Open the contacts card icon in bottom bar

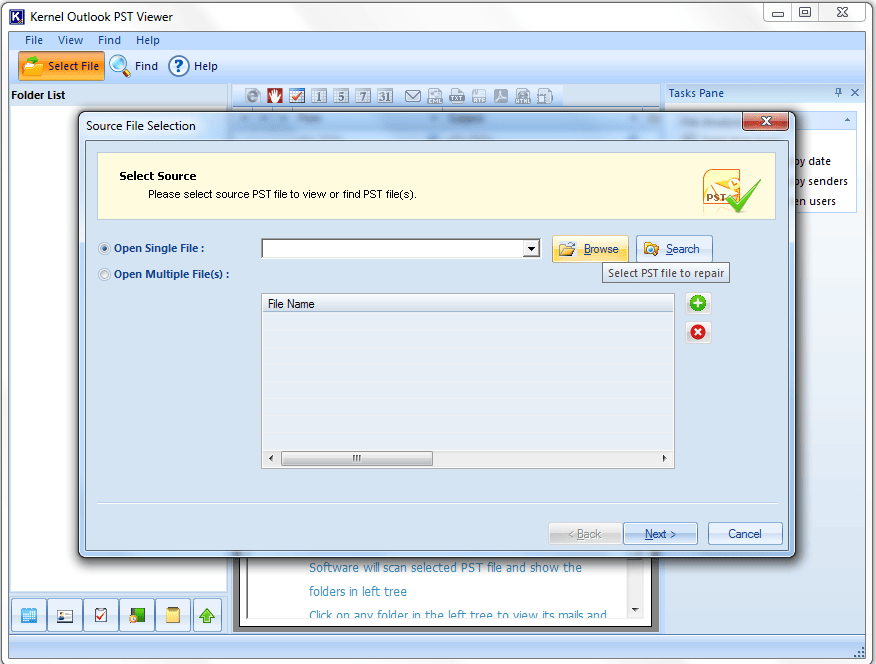pyautogui.click(x=65, y=615)
